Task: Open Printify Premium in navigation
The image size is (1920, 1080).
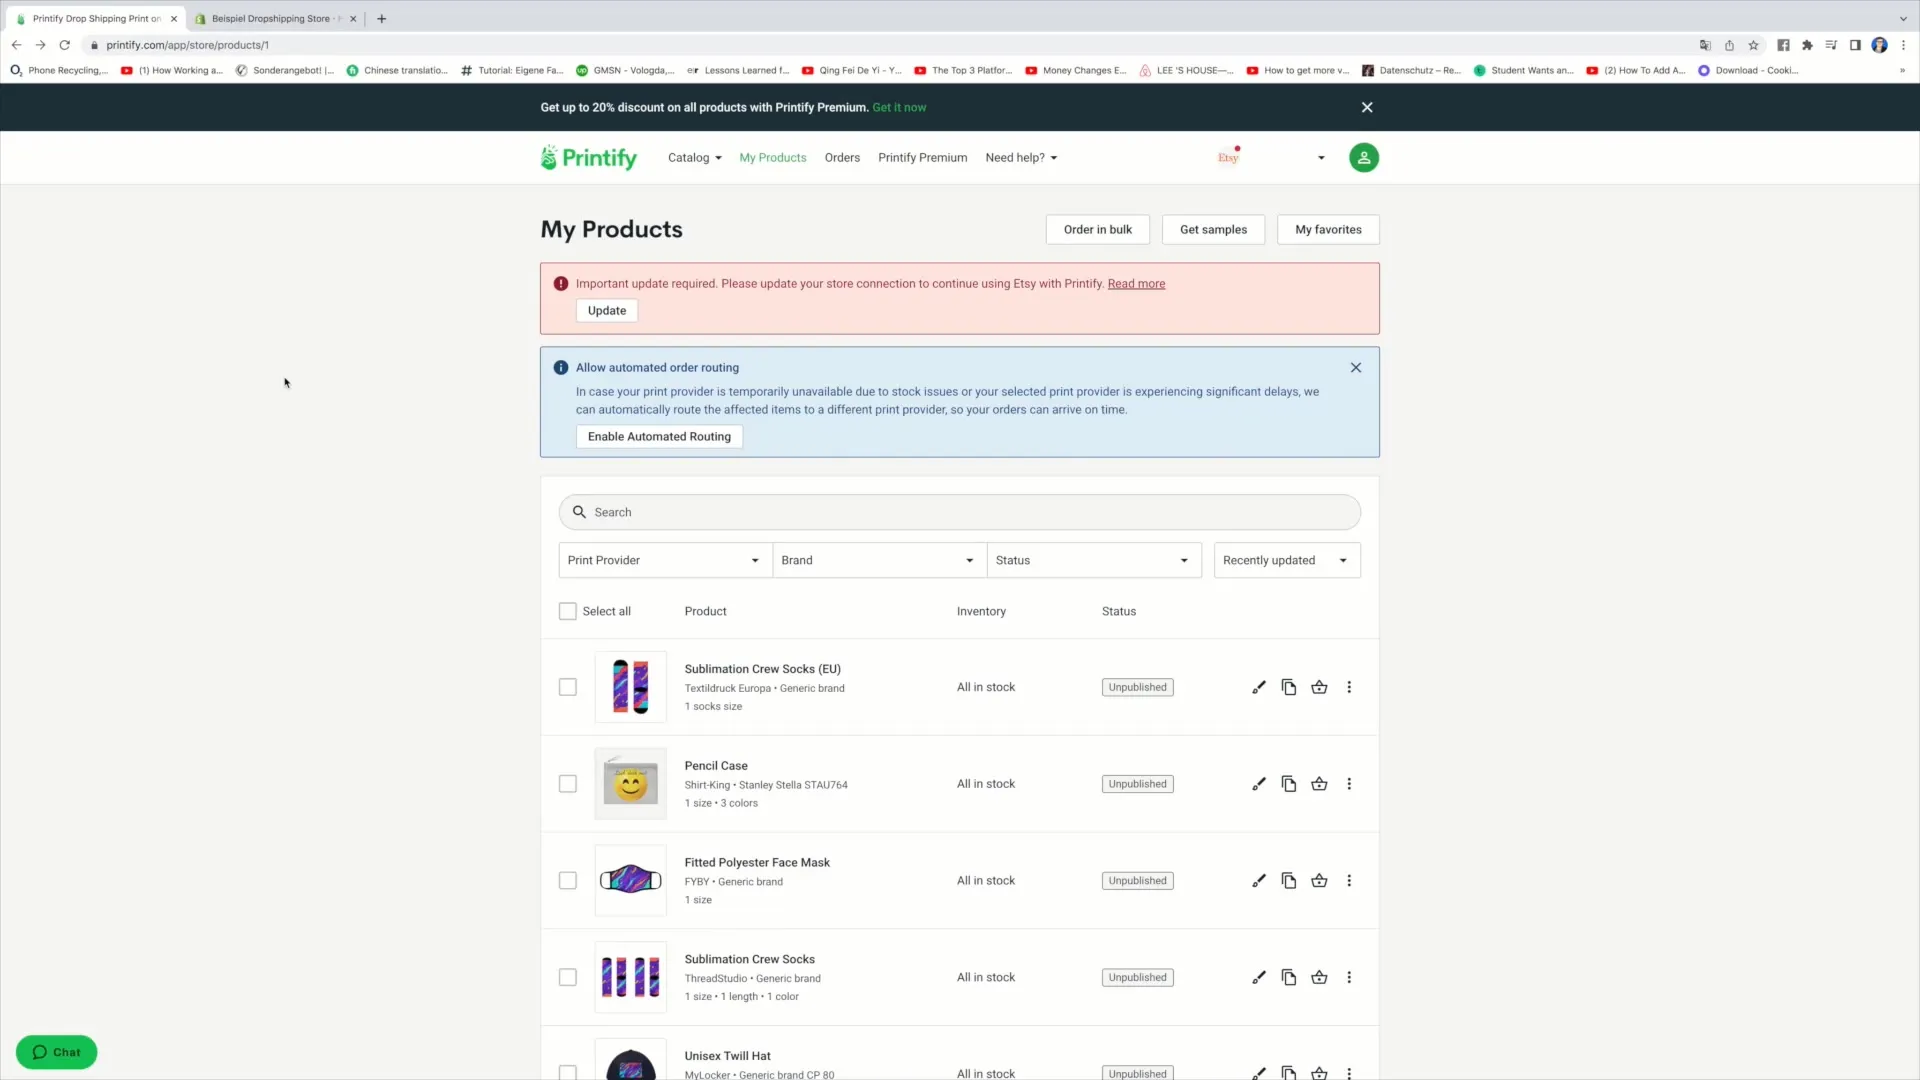Action: click(922, 158)
